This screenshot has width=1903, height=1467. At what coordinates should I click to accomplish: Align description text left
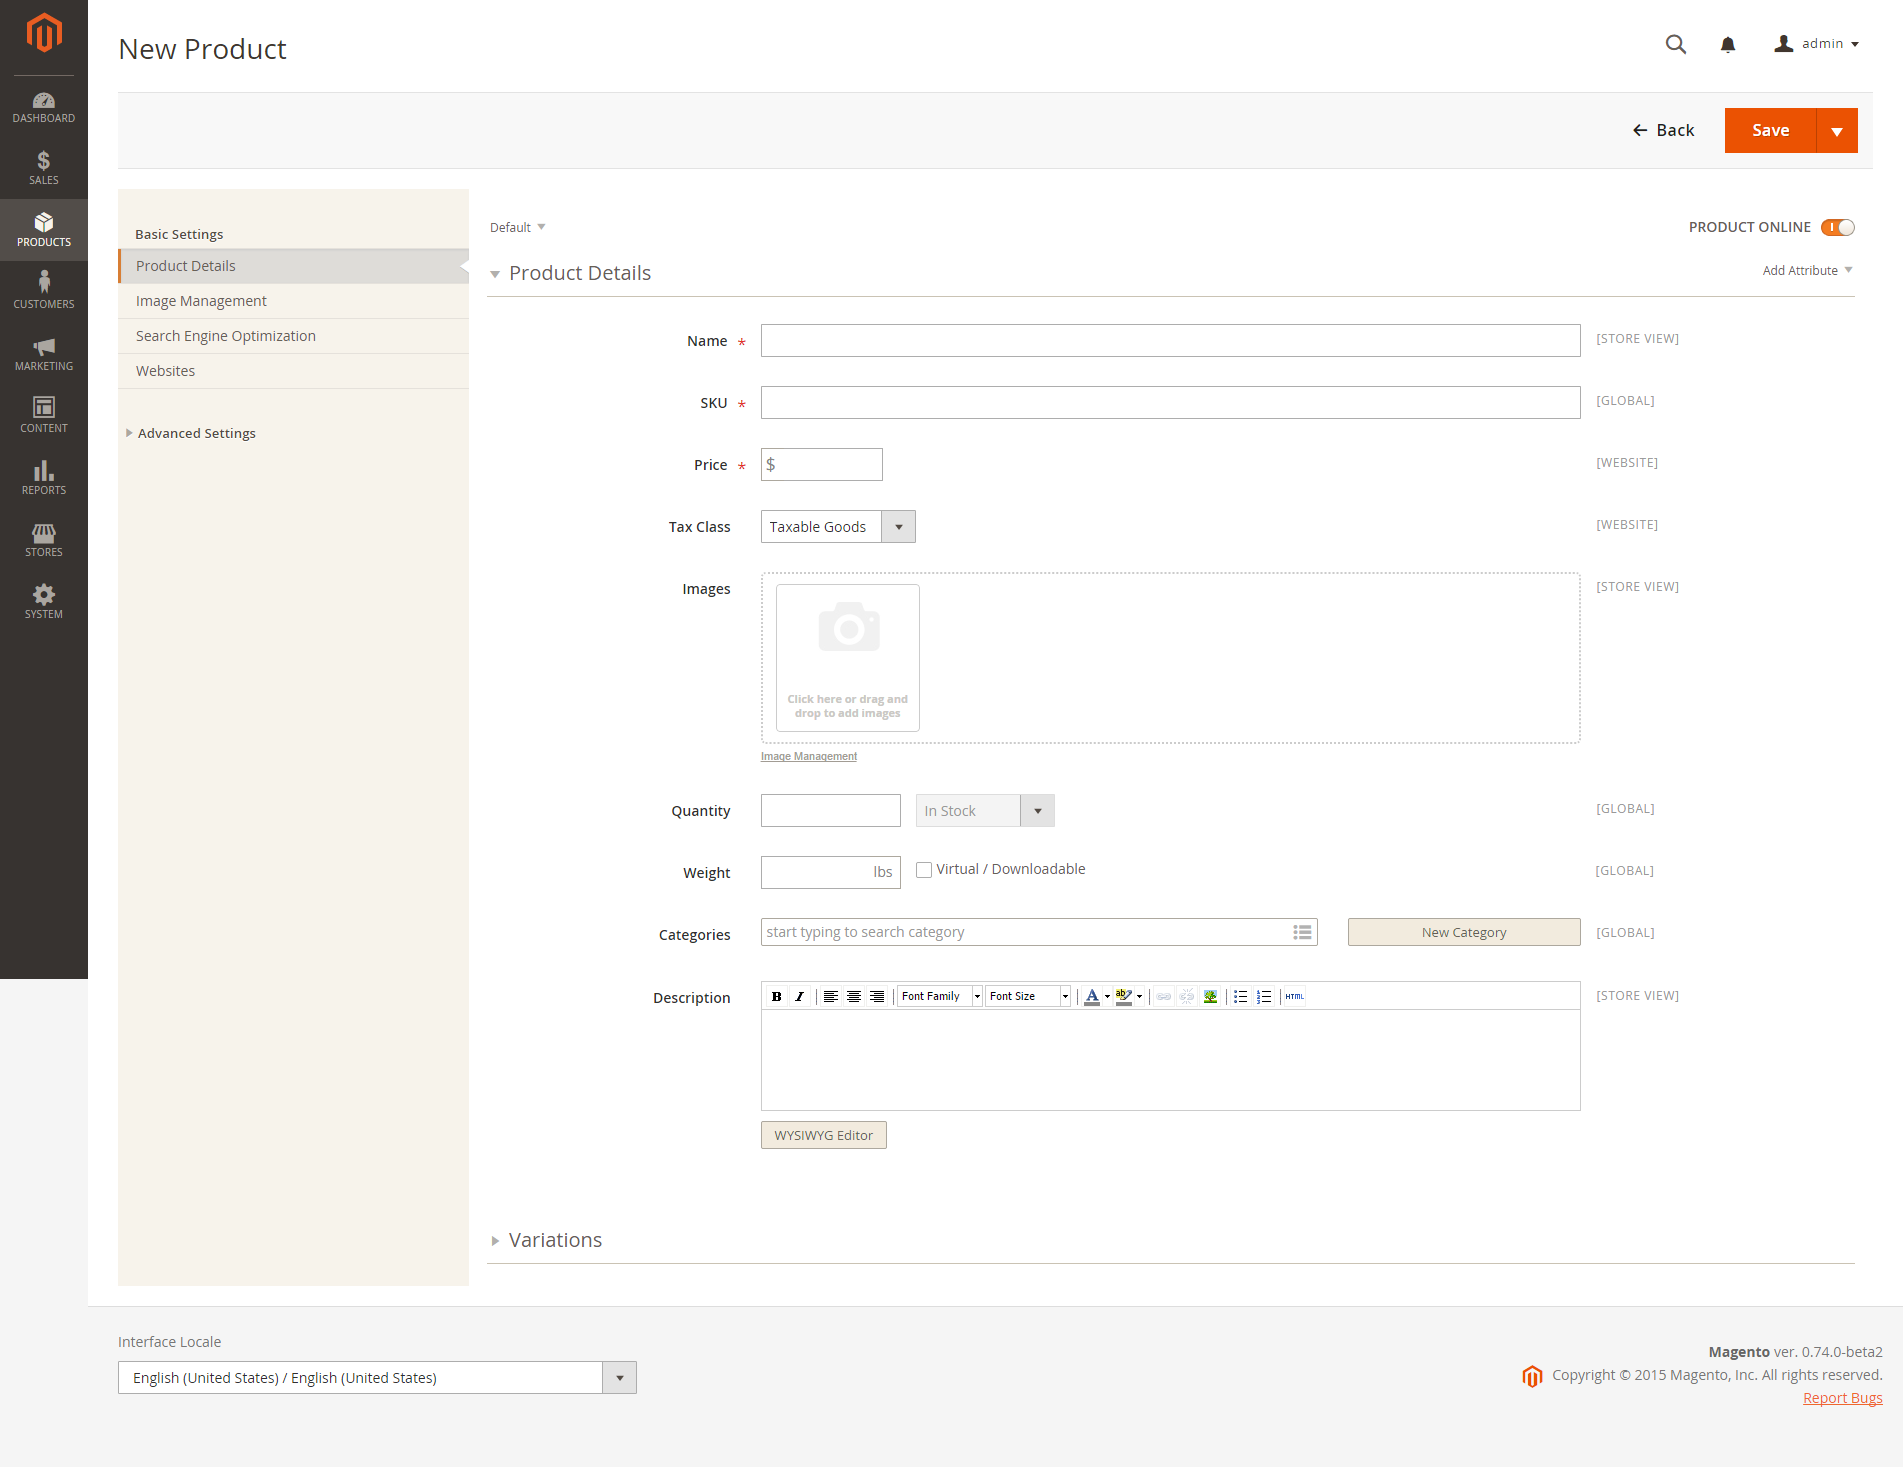(x=831, y=996)
